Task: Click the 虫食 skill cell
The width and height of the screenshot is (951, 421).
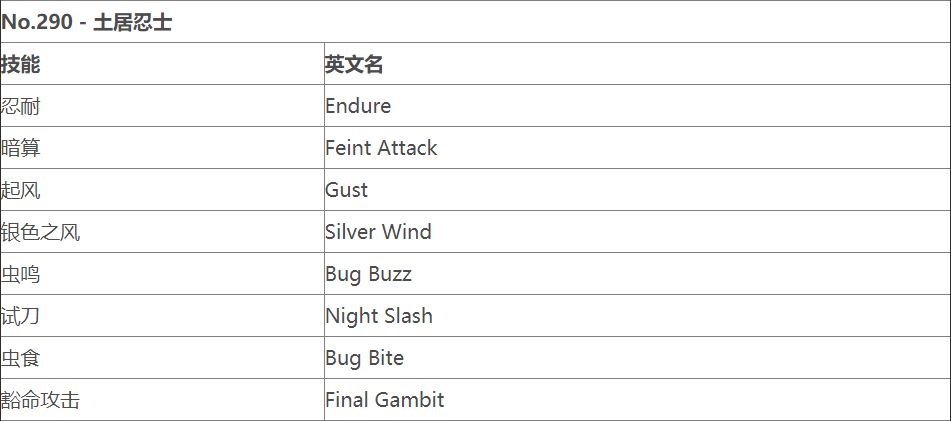Action: click(x=21, y=358)
